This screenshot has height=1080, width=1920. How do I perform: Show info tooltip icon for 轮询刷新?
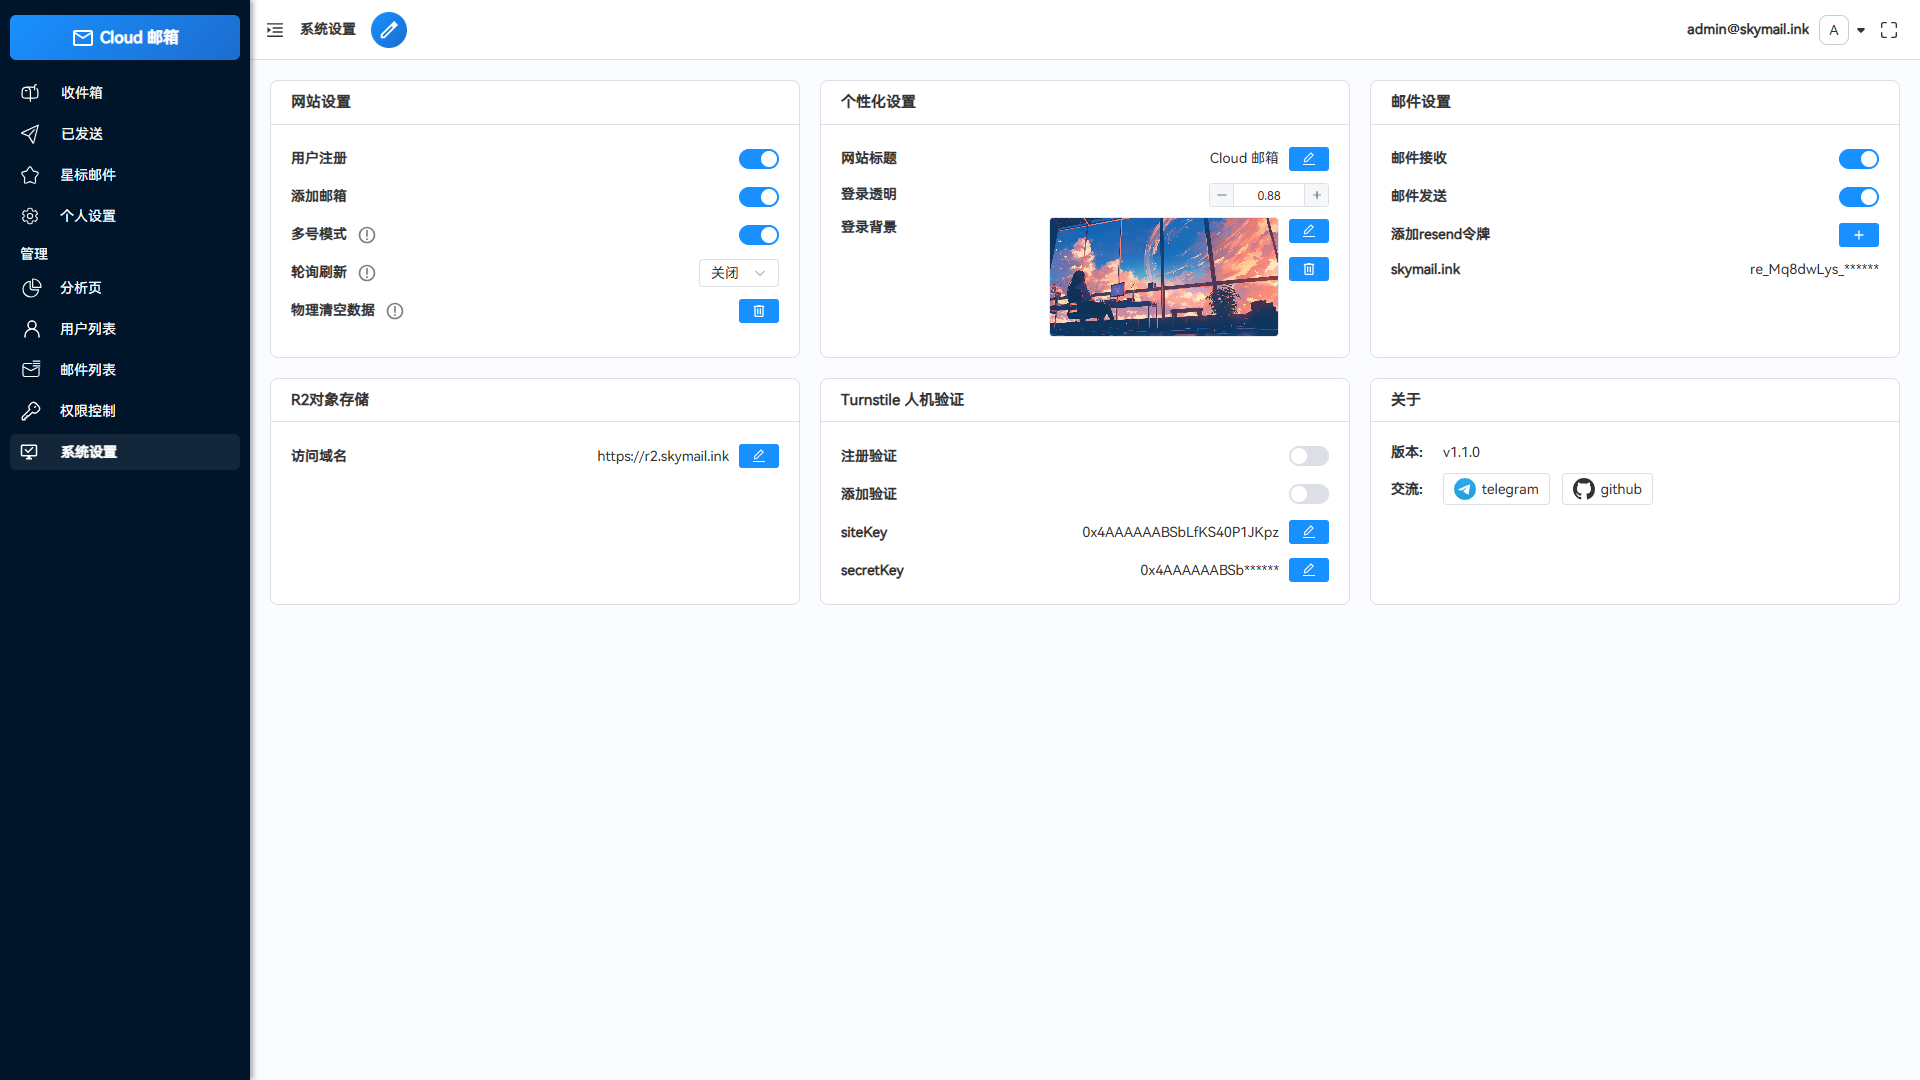click(367, 273)
